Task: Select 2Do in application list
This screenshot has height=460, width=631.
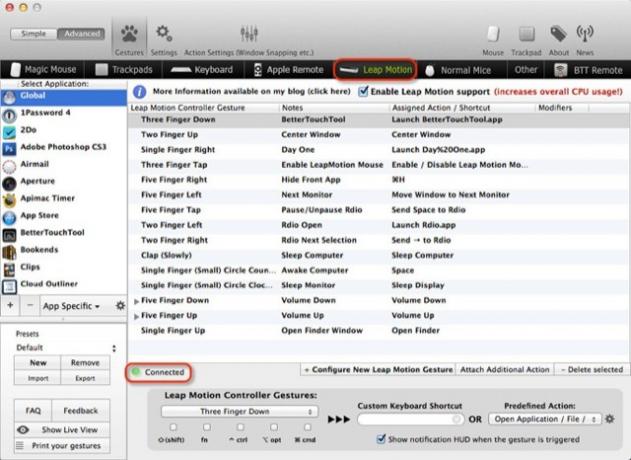Action: pos(64,130)
